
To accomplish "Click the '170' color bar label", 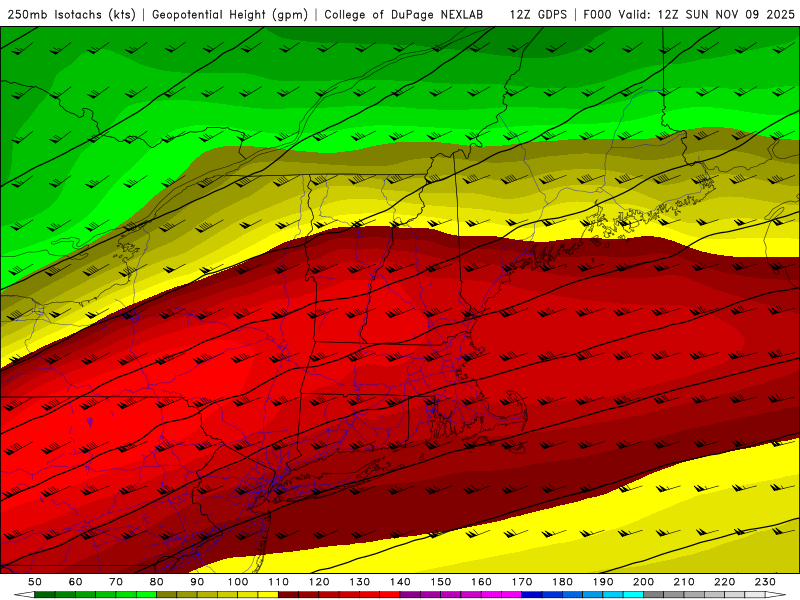I will 522,582.
